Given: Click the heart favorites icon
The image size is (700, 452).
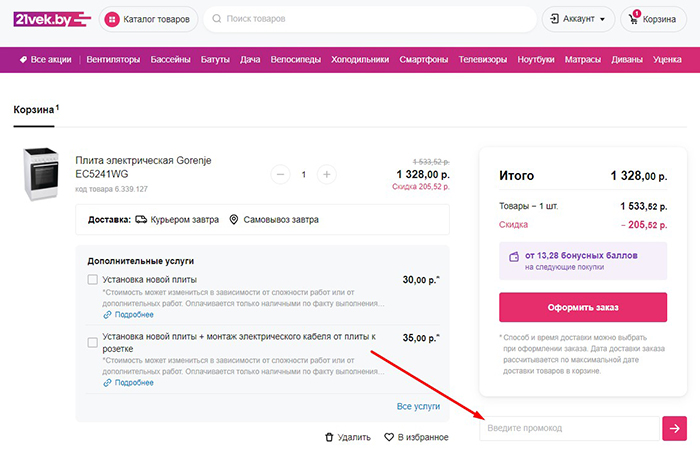Looking at the screenshot, I should [389, 437].
